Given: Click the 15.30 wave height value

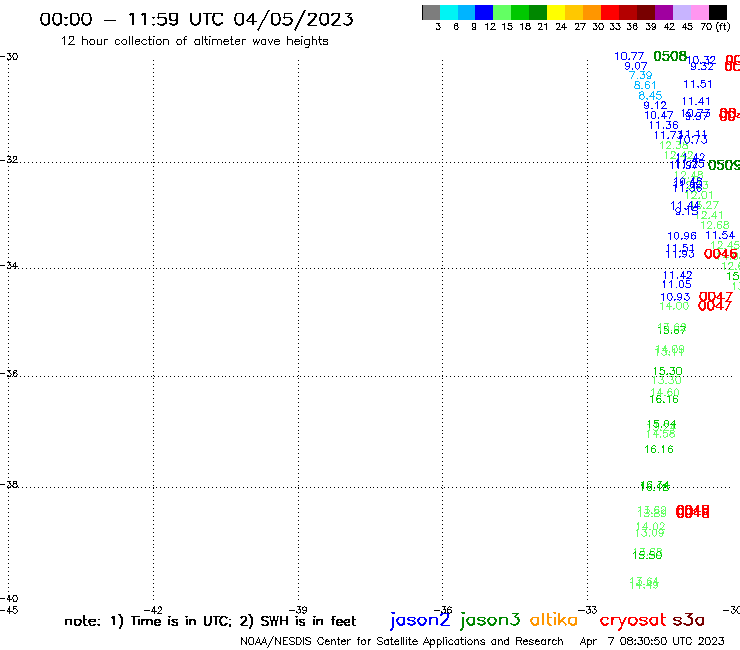Looking at the screenshot, I should point(668,371).
